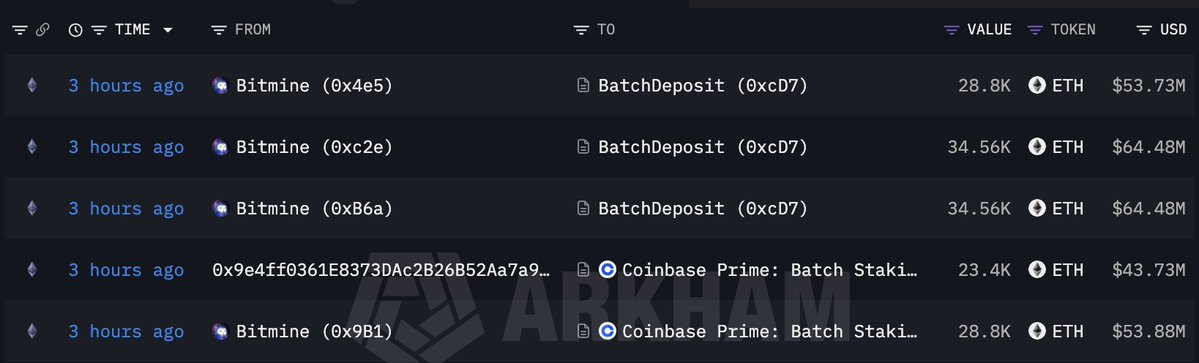Open the USD column filter
Screen dimensions: 1199x363
1144,30
